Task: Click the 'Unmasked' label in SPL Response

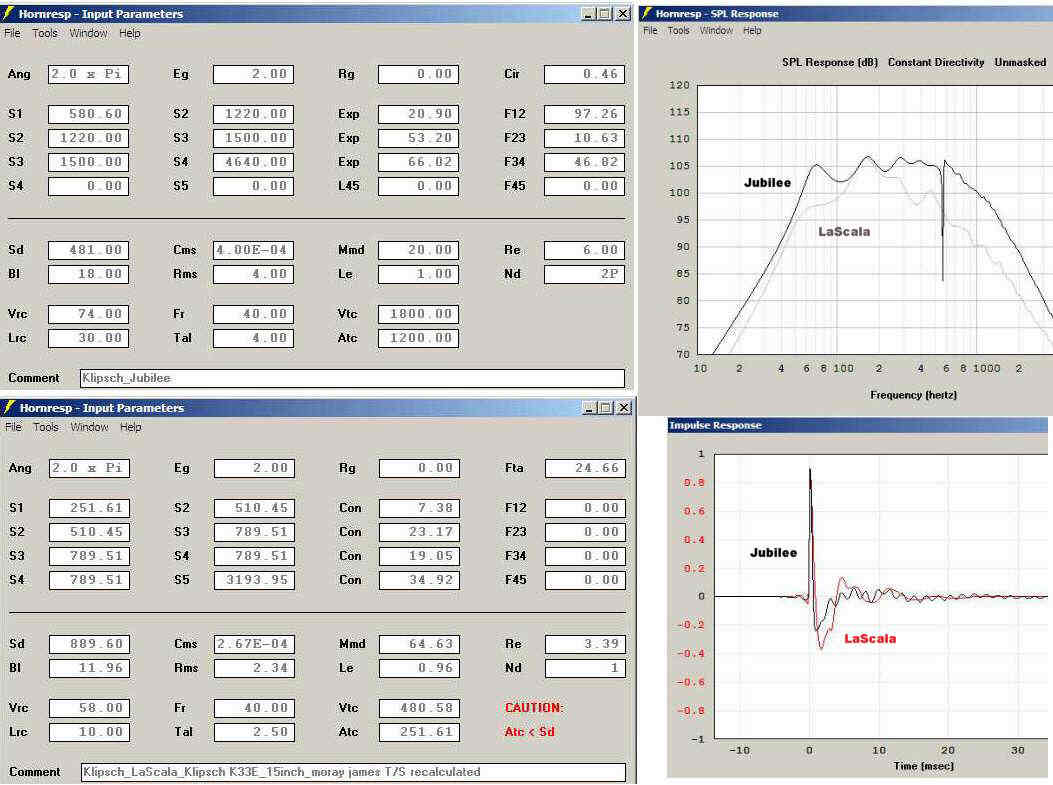Action: [1020, 62]
